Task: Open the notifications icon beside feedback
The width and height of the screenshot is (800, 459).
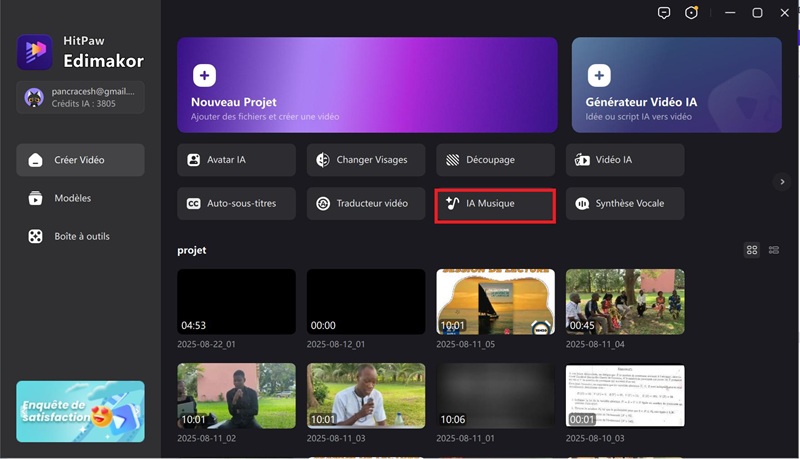Action: pyautogui.click(x=691, y=13)
